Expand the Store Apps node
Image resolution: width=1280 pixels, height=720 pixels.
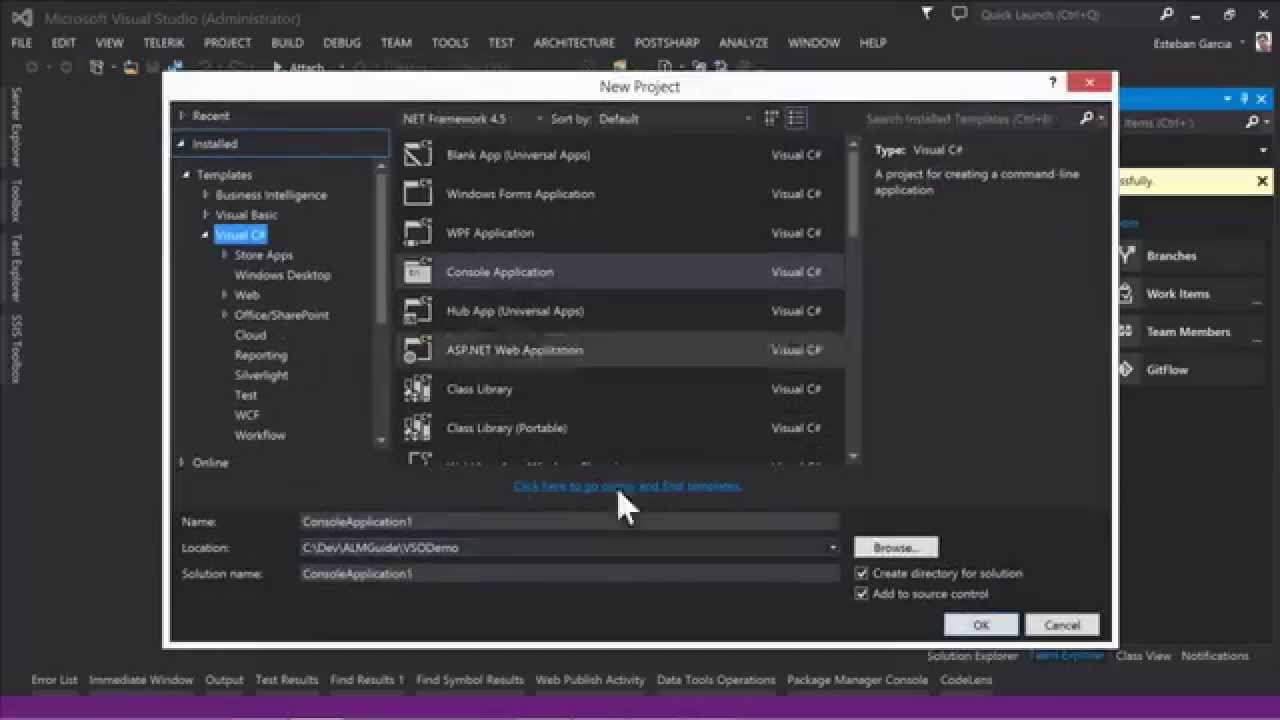[225, 255]
